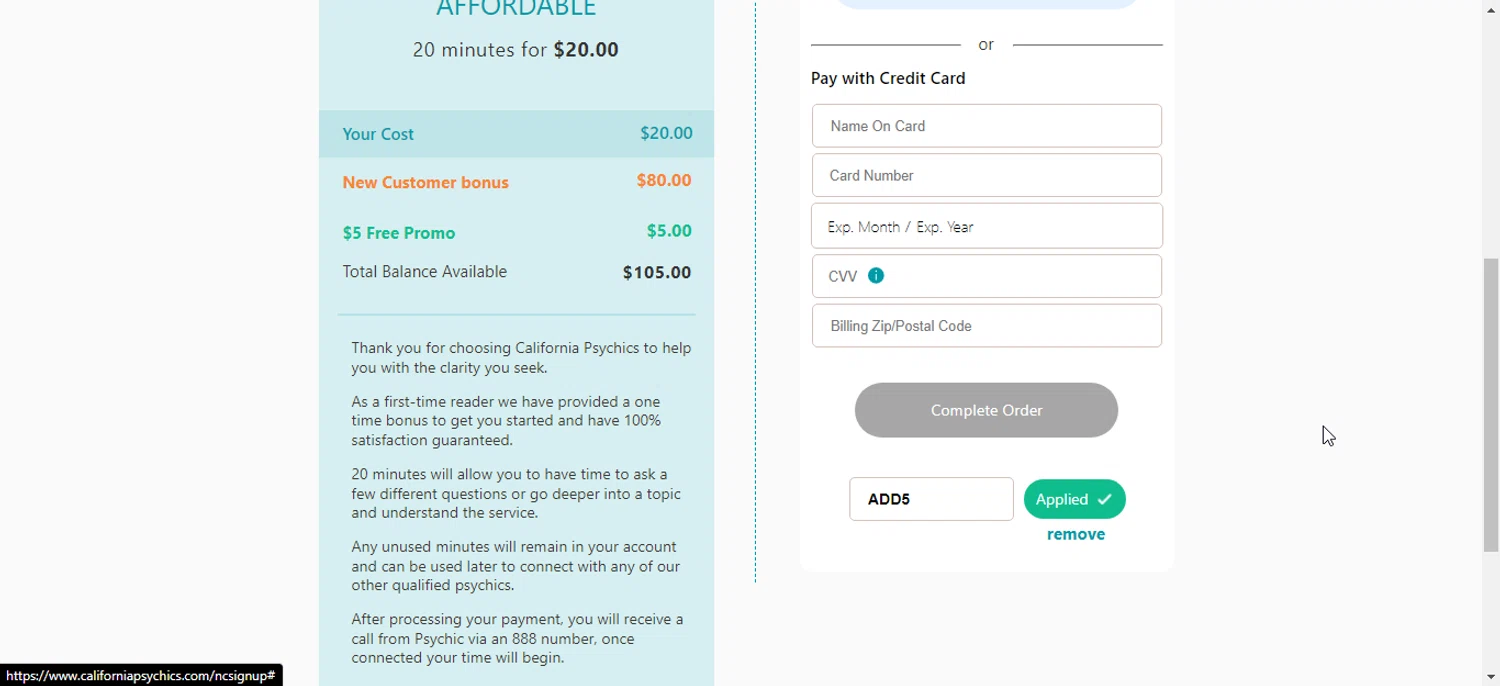Click the $80.00 bonus amount
The height and width of the screenshot is (686, 1500).
[664, 181]
